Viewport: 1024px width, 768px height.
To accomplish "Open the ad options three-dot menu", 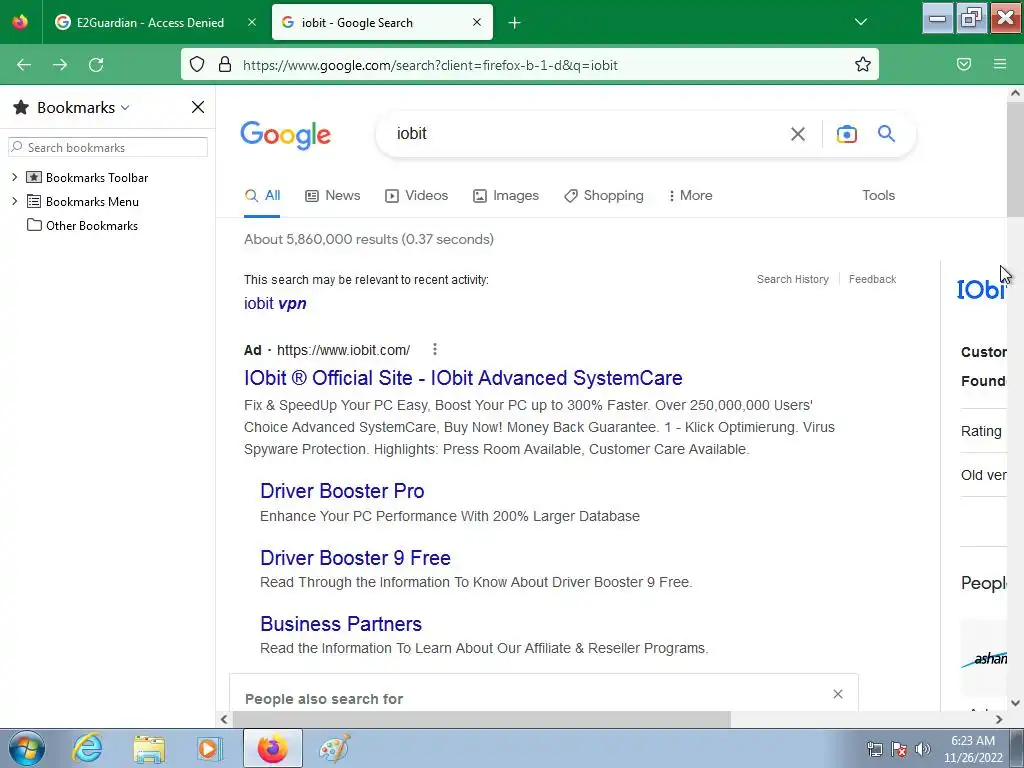I will point(434,349).
